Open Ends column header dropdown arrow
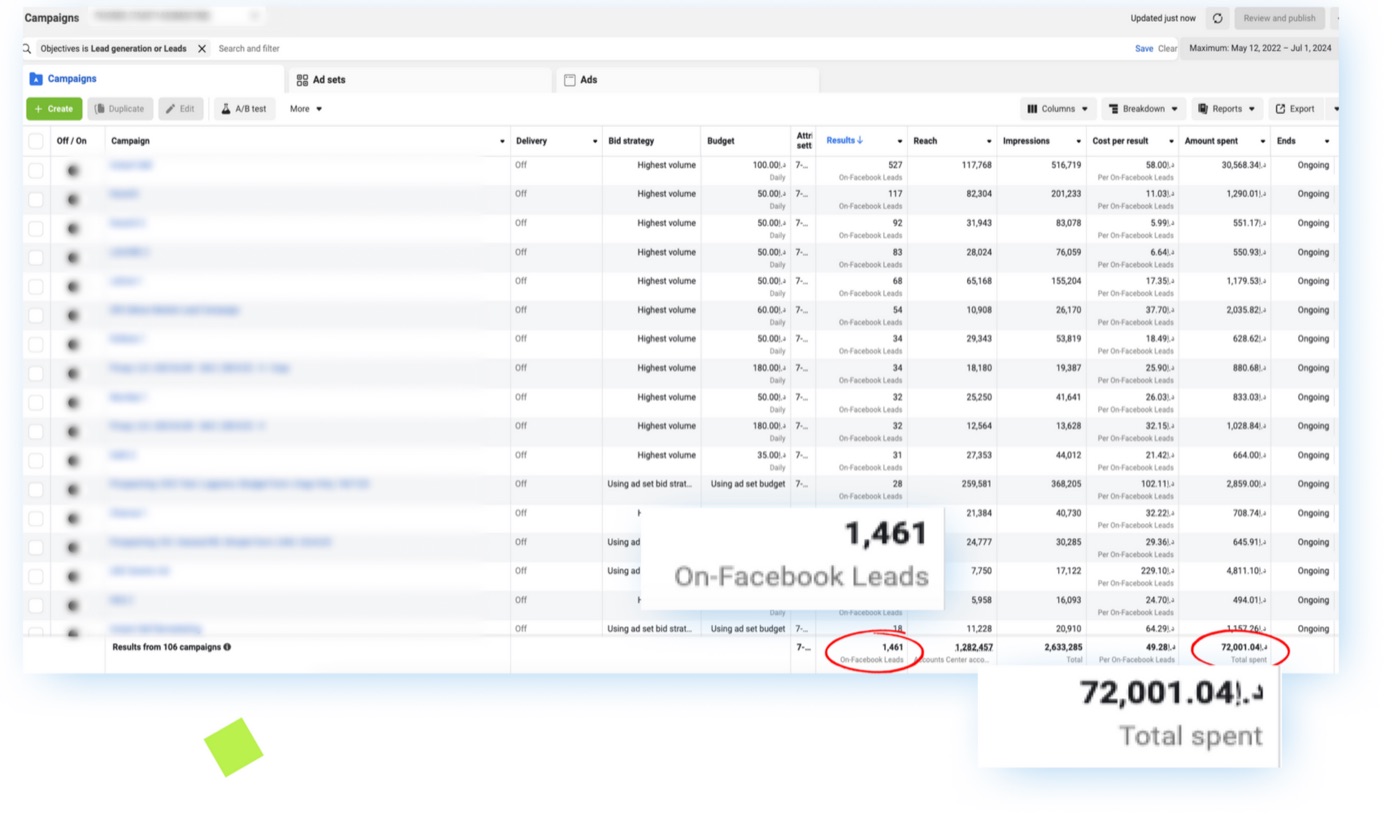Viewport: 1400px width, 820px height. click(x=1327, y=142)
